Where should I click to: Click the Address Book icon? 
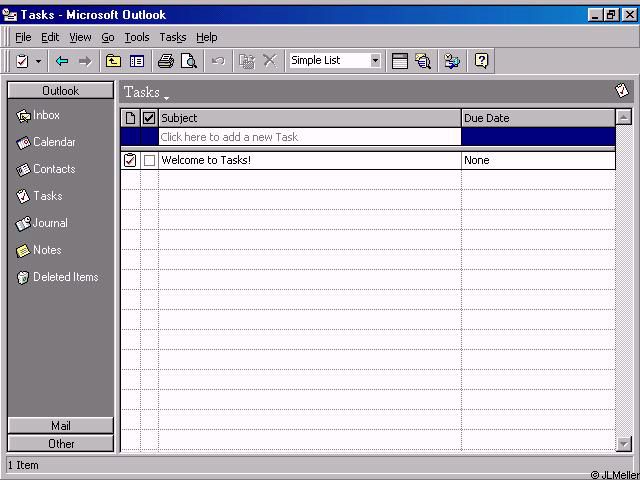point(452,61)
